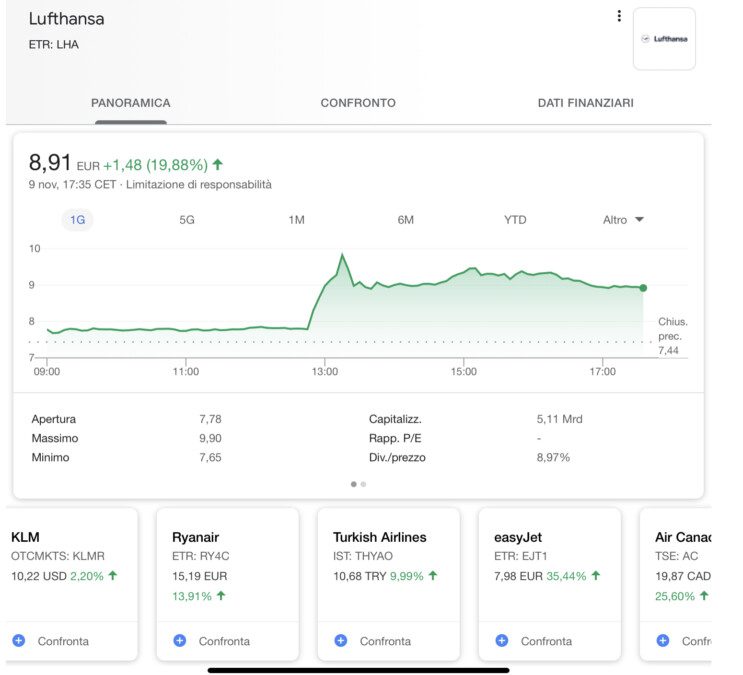743x675 pixels.
Task: Click the OTCMKTS: KLMR ticker text
Action: [58, 556]
